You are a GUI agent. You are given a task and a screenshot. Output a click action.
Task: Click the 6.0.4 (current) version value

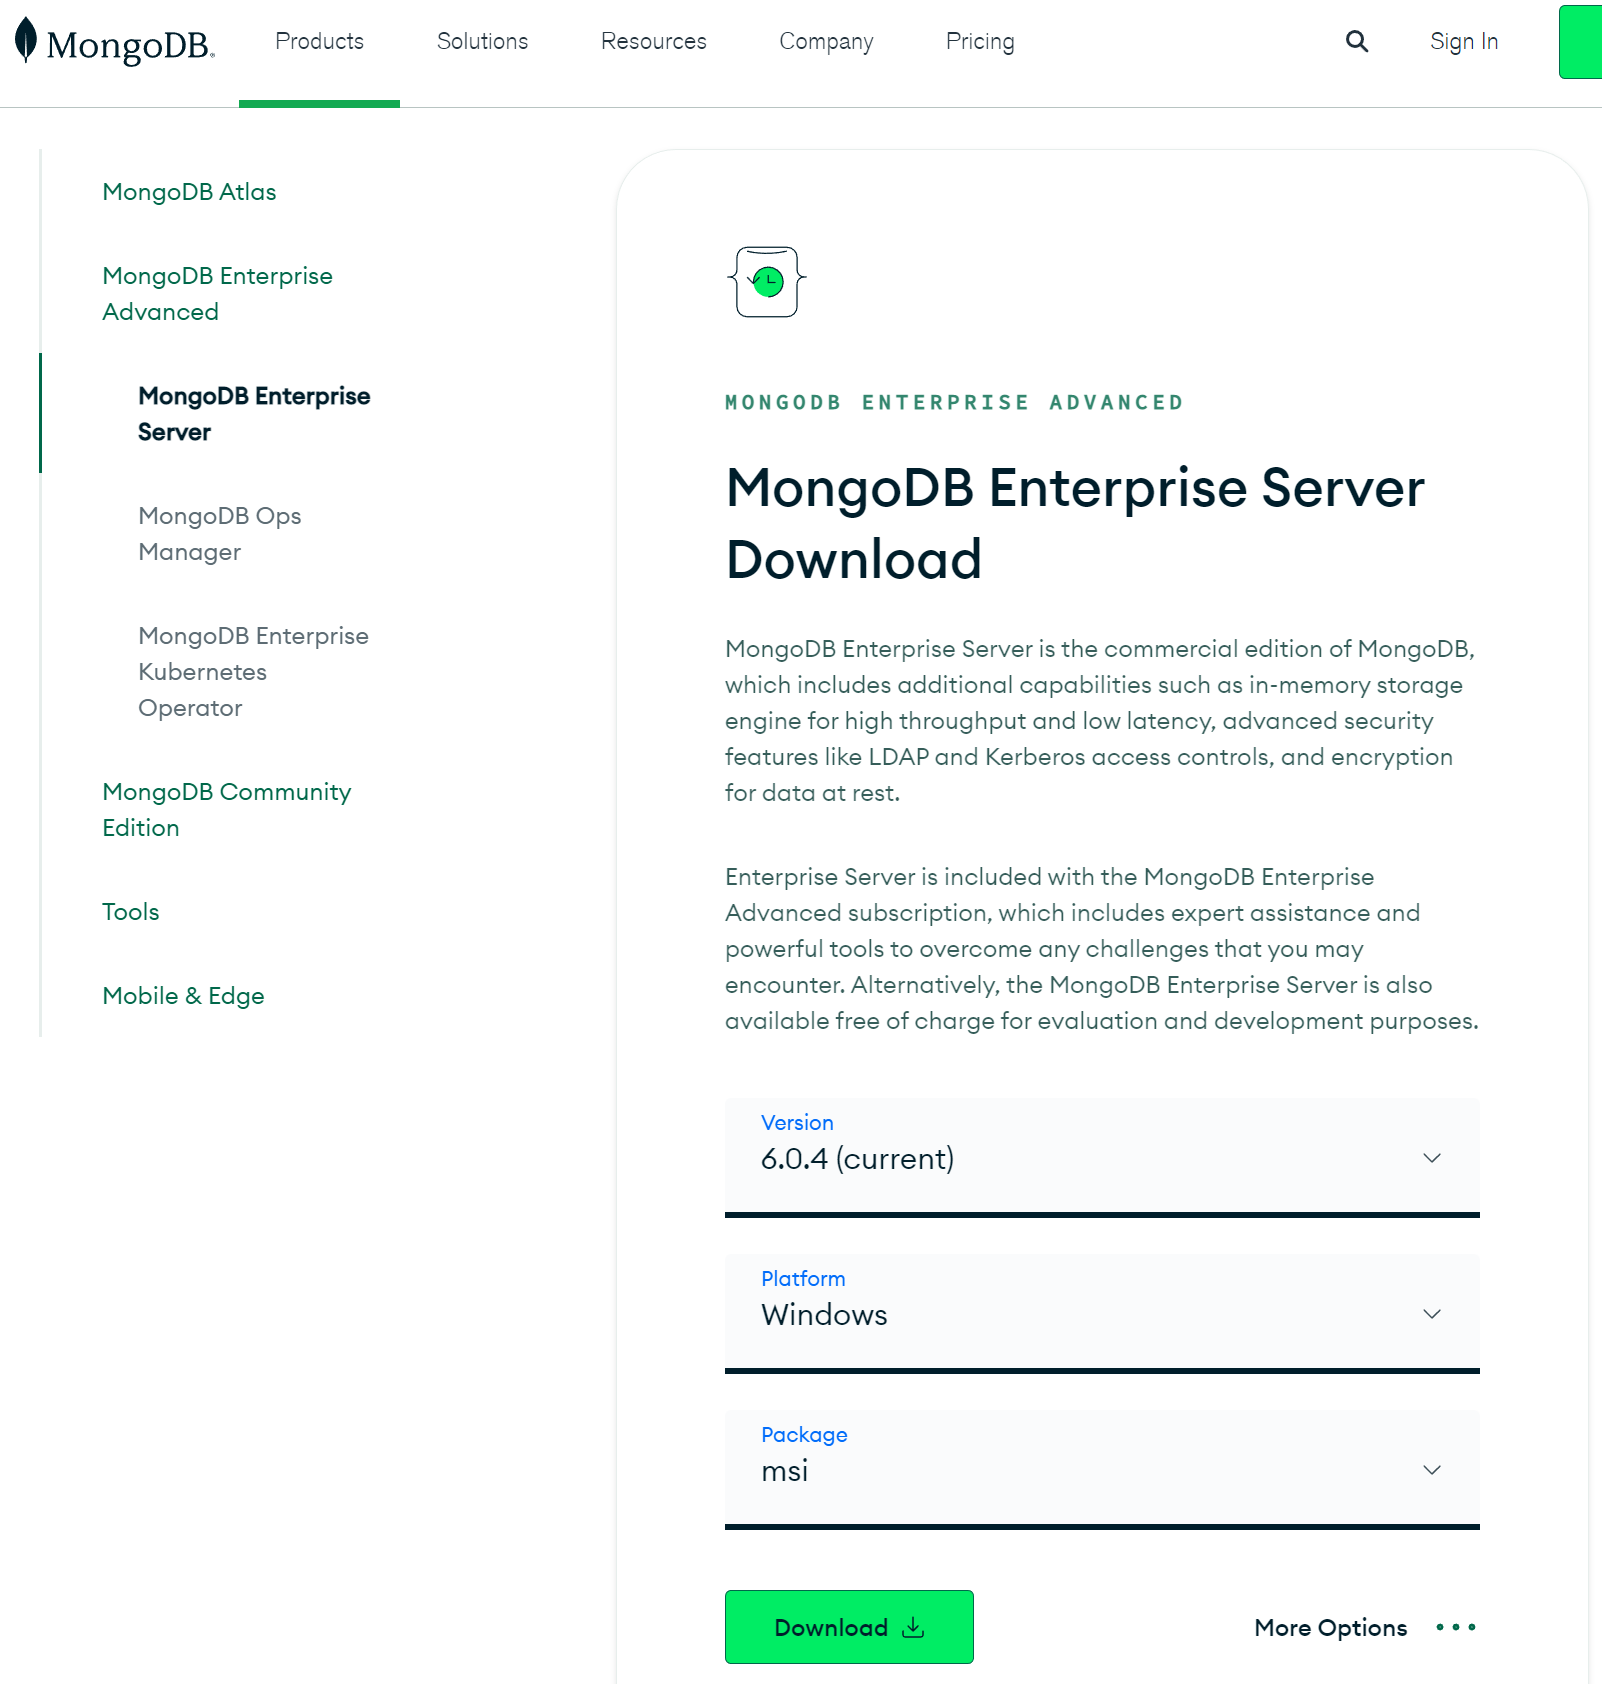[x=857, y=1159]
